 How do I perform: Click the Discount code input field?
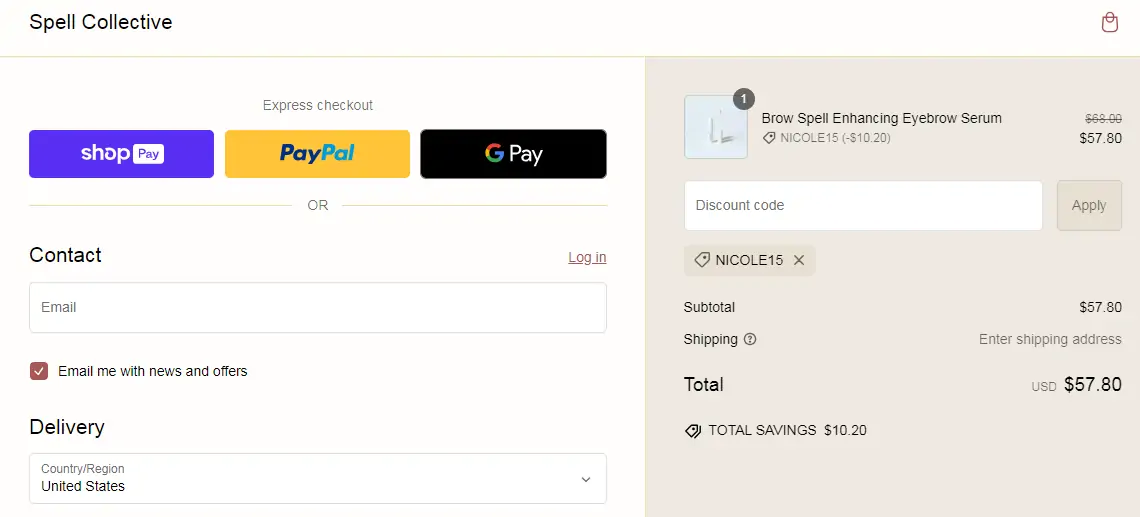point(863,205)
